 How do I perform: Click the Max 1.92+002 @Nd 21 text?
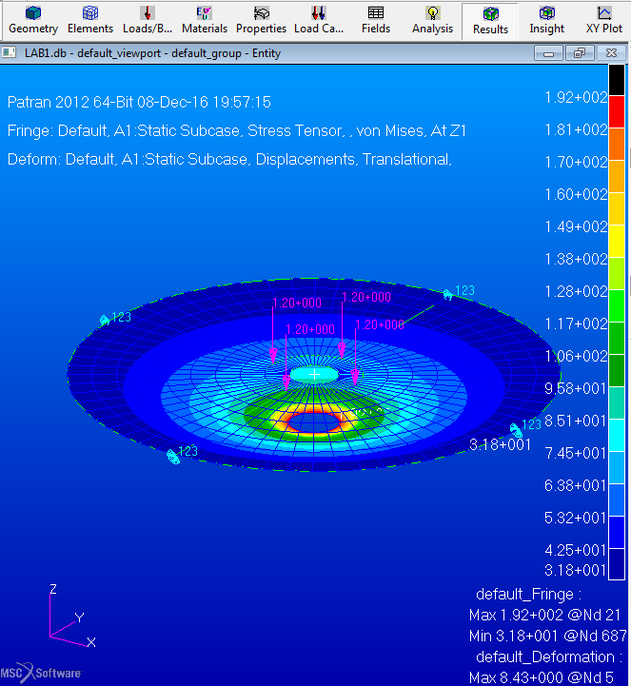(545, 615)
